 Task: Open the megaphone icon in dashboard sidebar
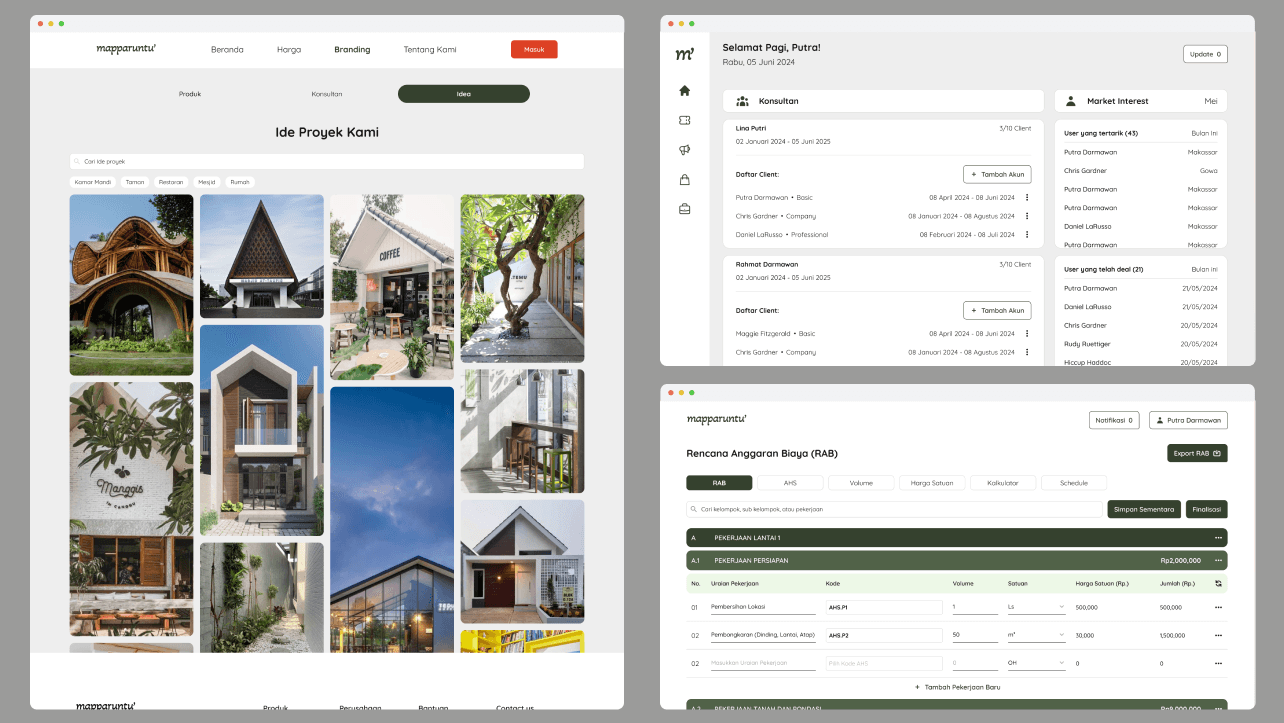pyautogui.click(x=684, y=150)
